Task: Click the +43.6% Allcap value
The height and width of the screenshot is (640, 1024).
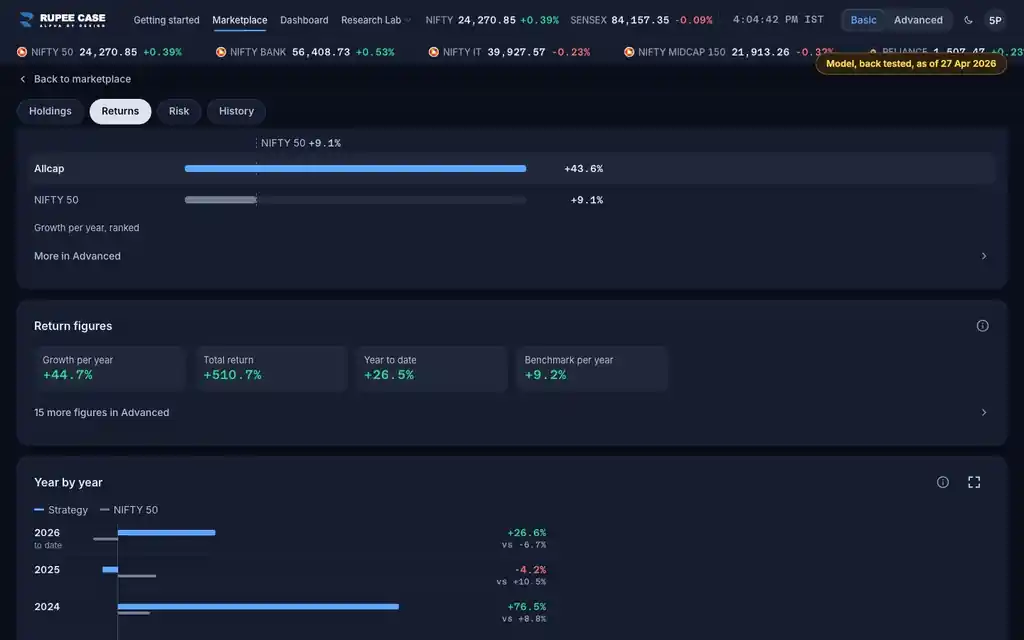Action: click(583, 168)
